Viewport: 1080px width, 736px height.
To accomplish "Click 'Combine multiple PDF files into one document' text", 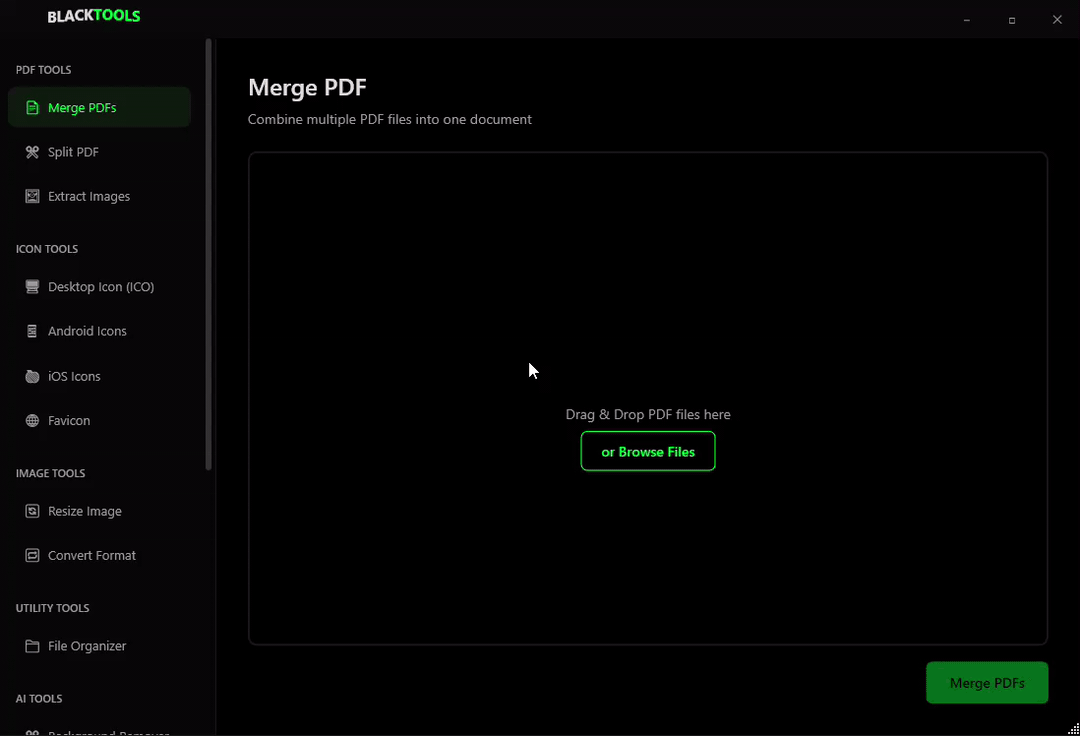I will (x=390, y=120).
